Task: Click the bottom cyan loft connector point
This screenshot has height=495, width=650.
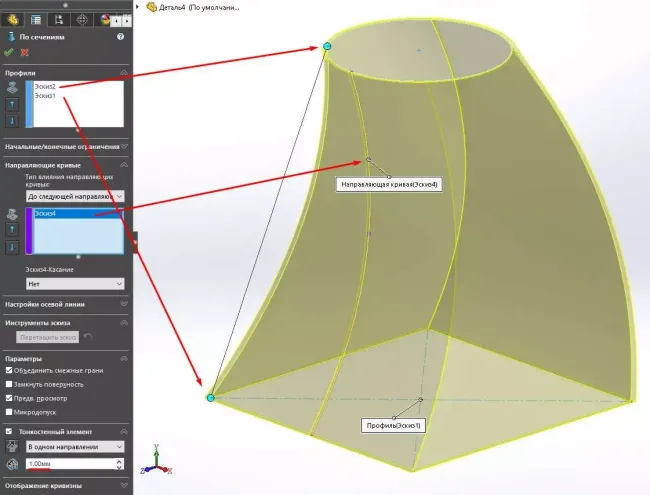Action: click(x=211, y=398)
